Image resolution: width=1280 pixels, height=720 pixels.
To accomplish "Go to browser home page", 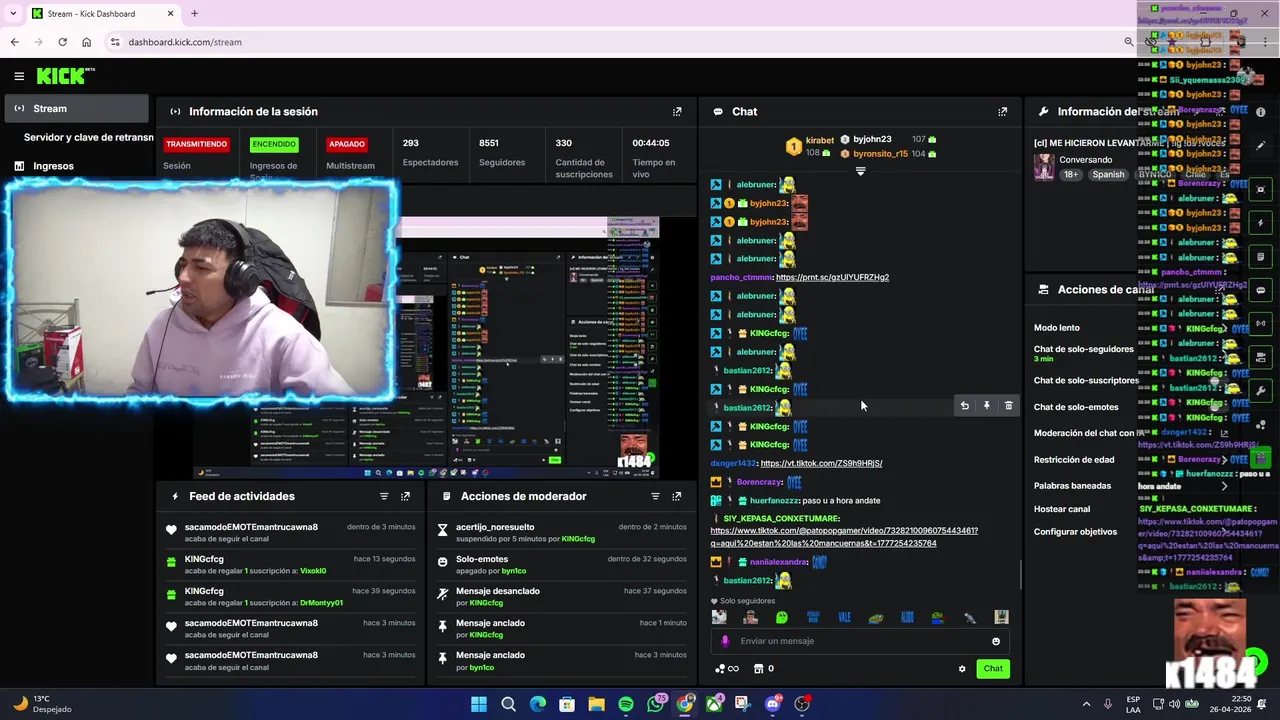I will click(x=87, y=42).
